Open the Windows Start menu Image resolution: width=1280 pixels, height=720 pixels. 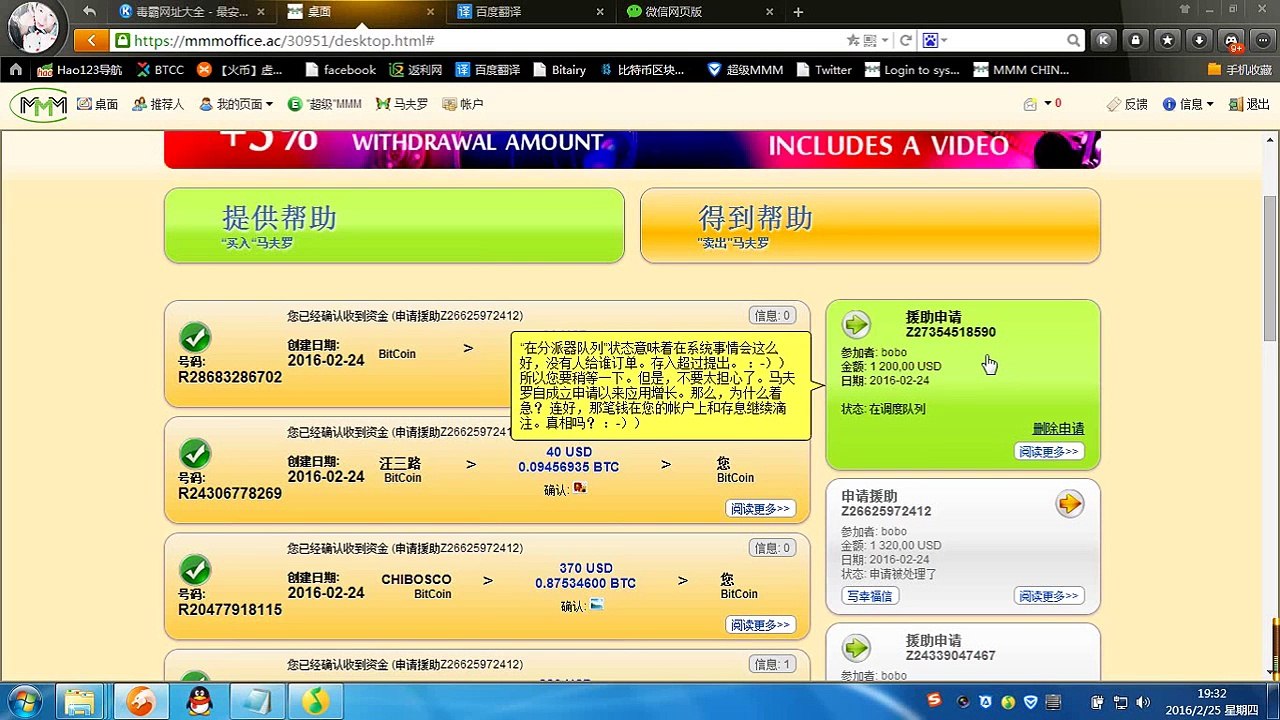(x=22, y=700)
